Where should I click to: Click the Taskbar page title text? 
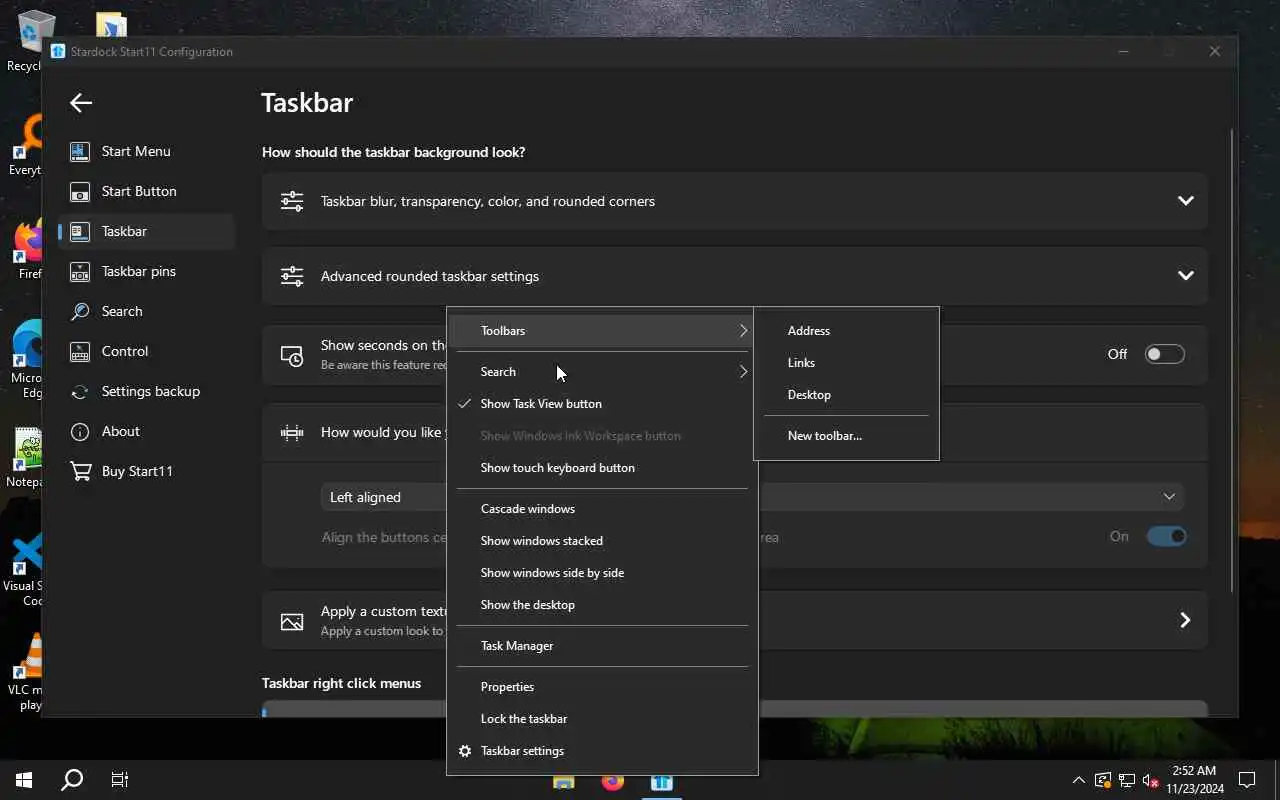[x=307, y=102]
